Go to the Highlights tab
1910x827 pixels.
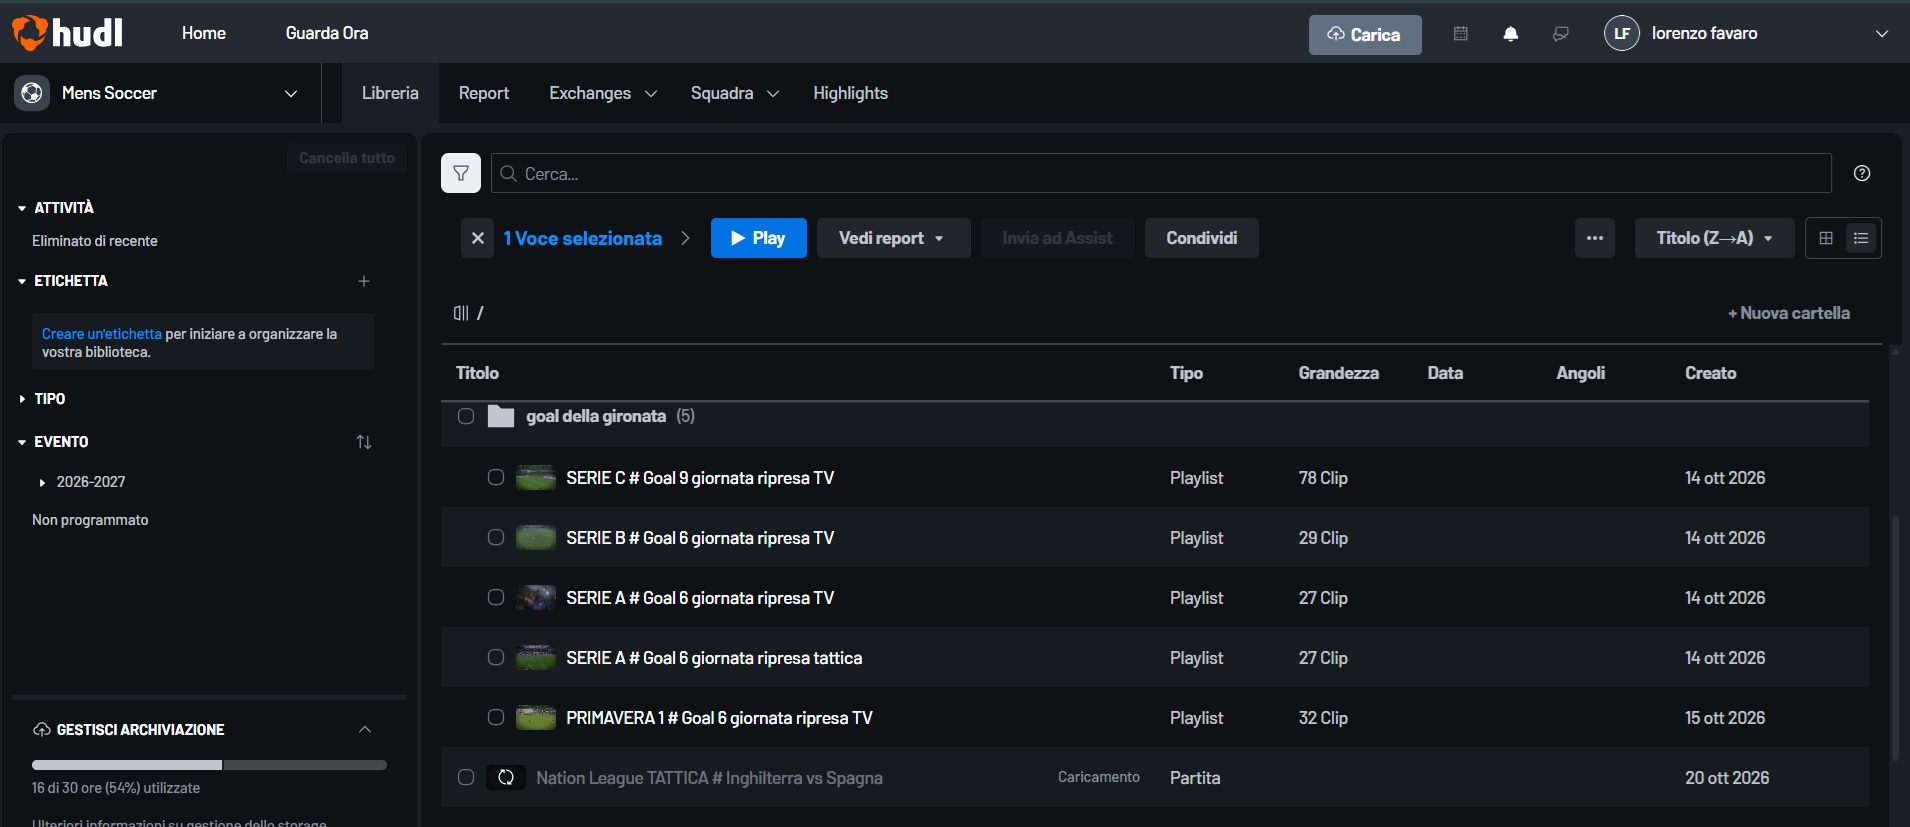[850, 93]
